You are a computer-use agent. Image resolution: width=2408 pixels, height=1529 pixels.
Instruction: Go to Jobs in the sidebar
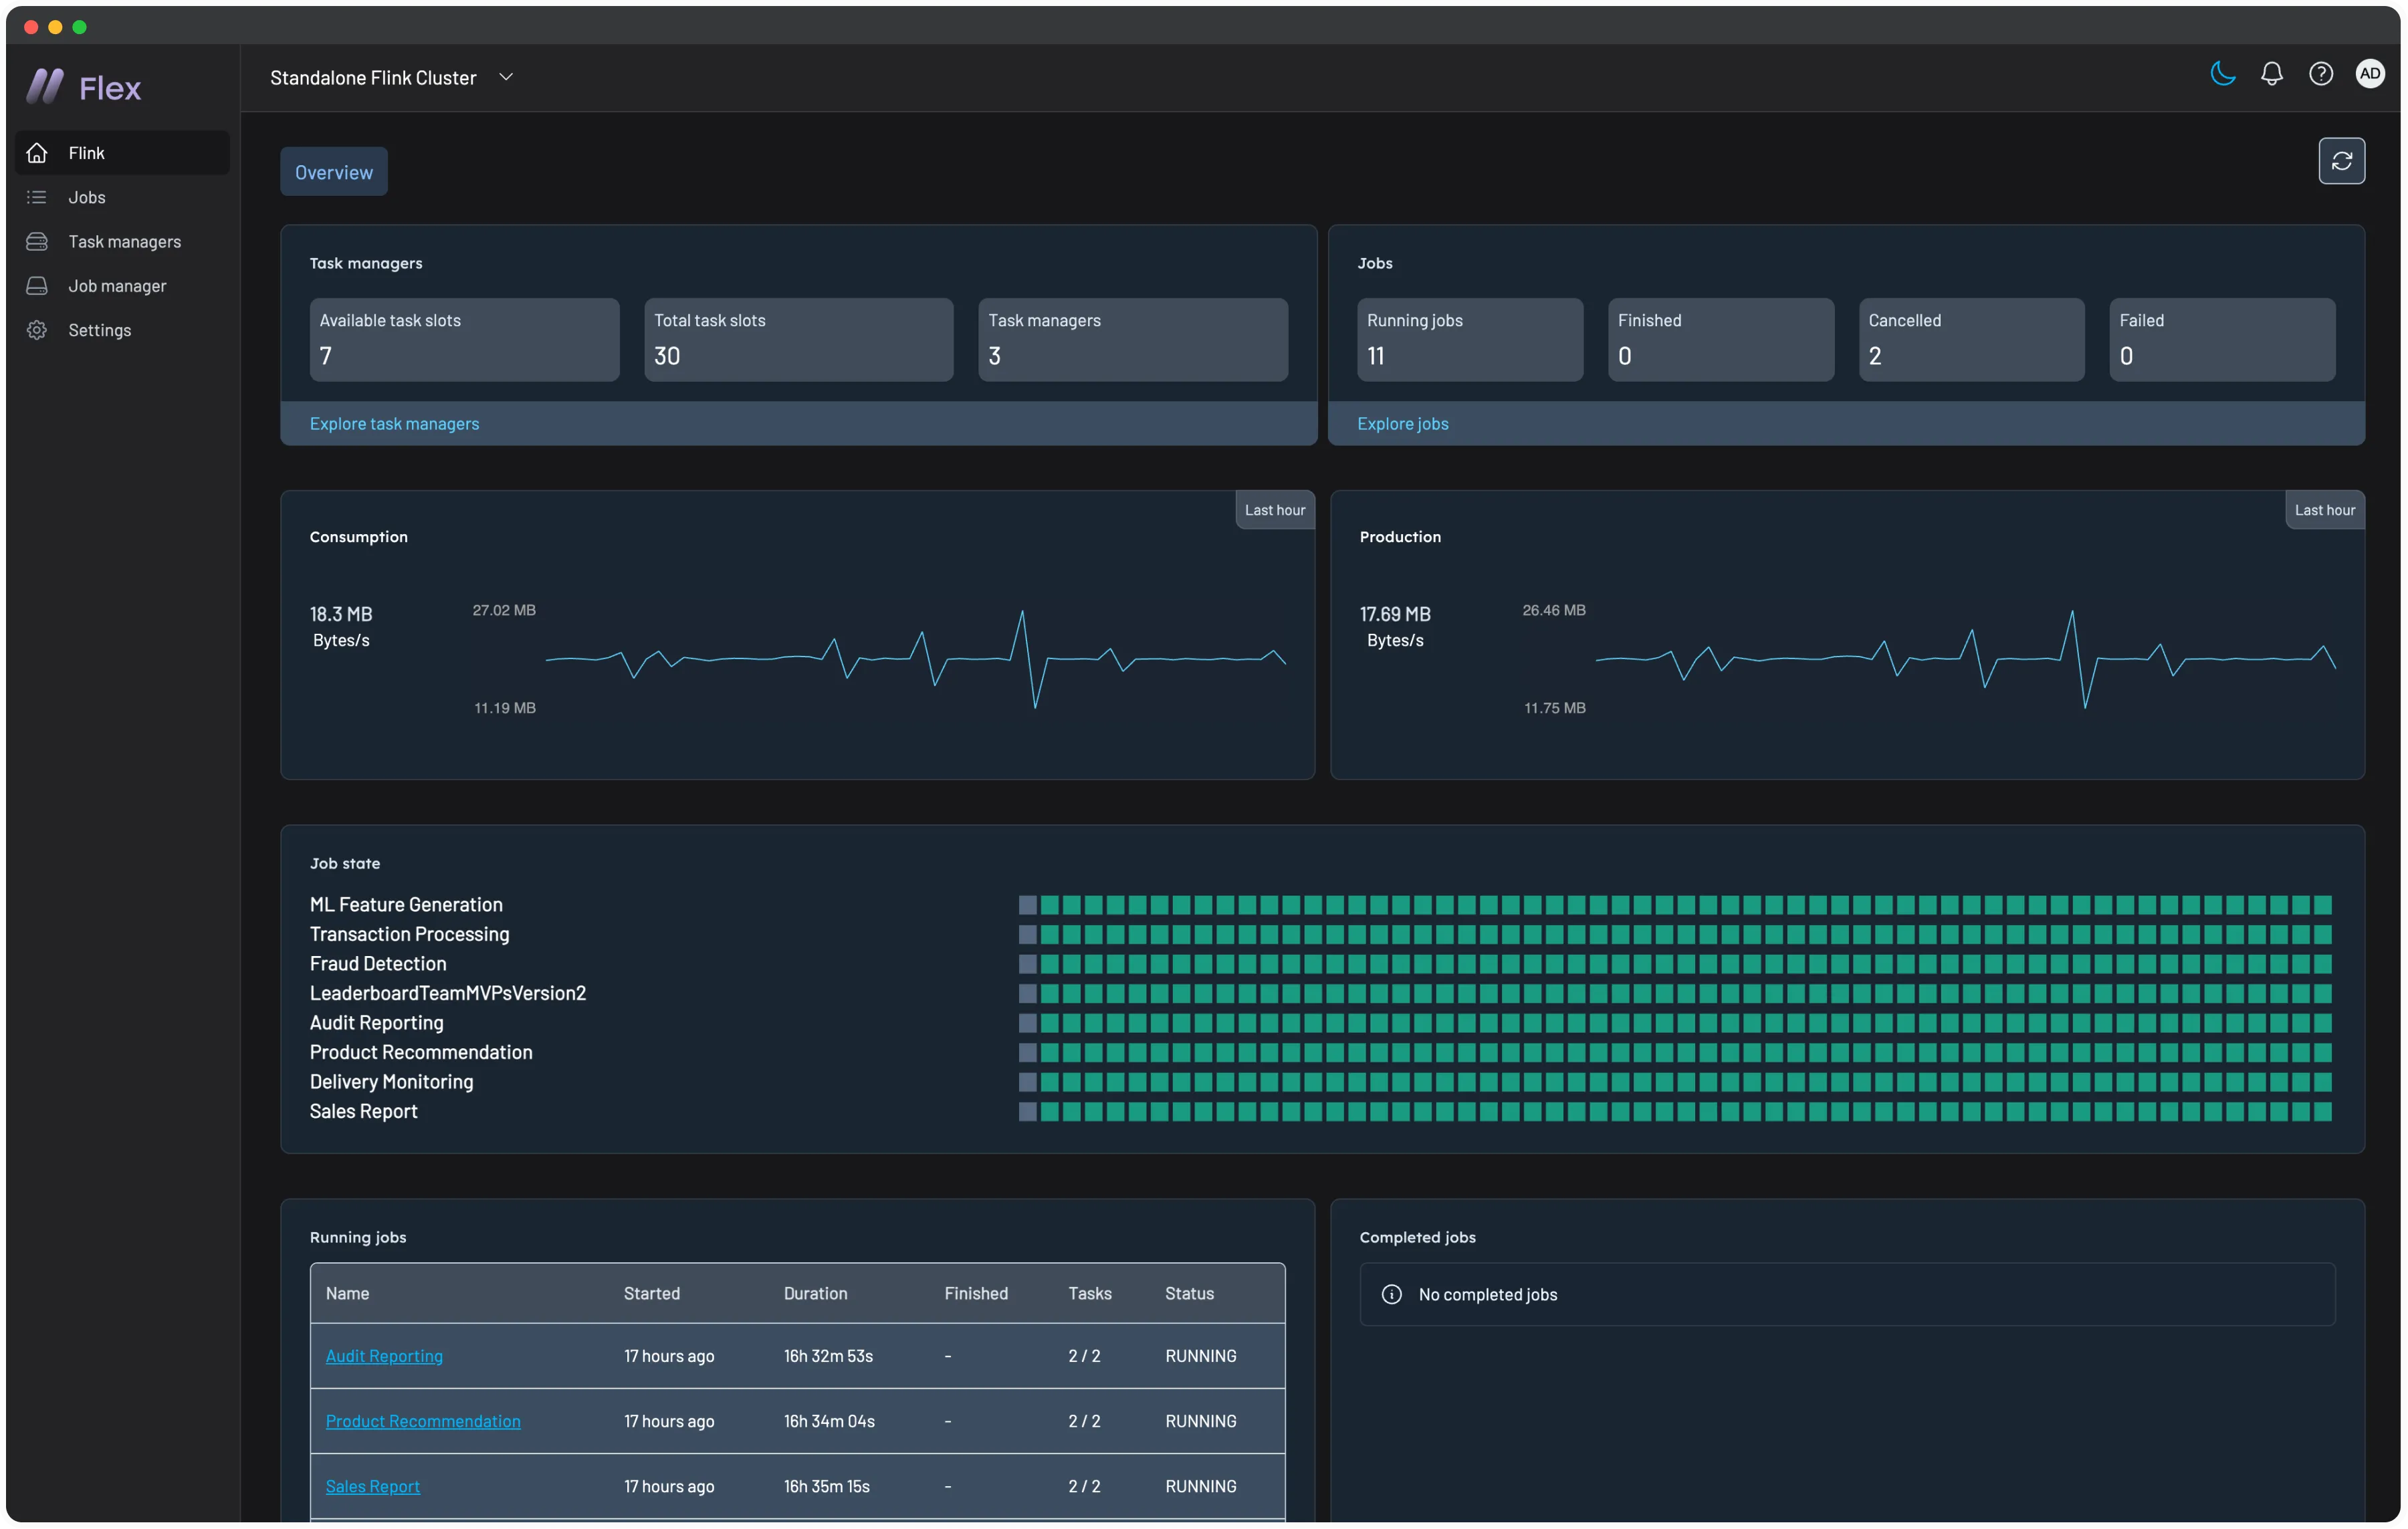click(x=87, y=197)
